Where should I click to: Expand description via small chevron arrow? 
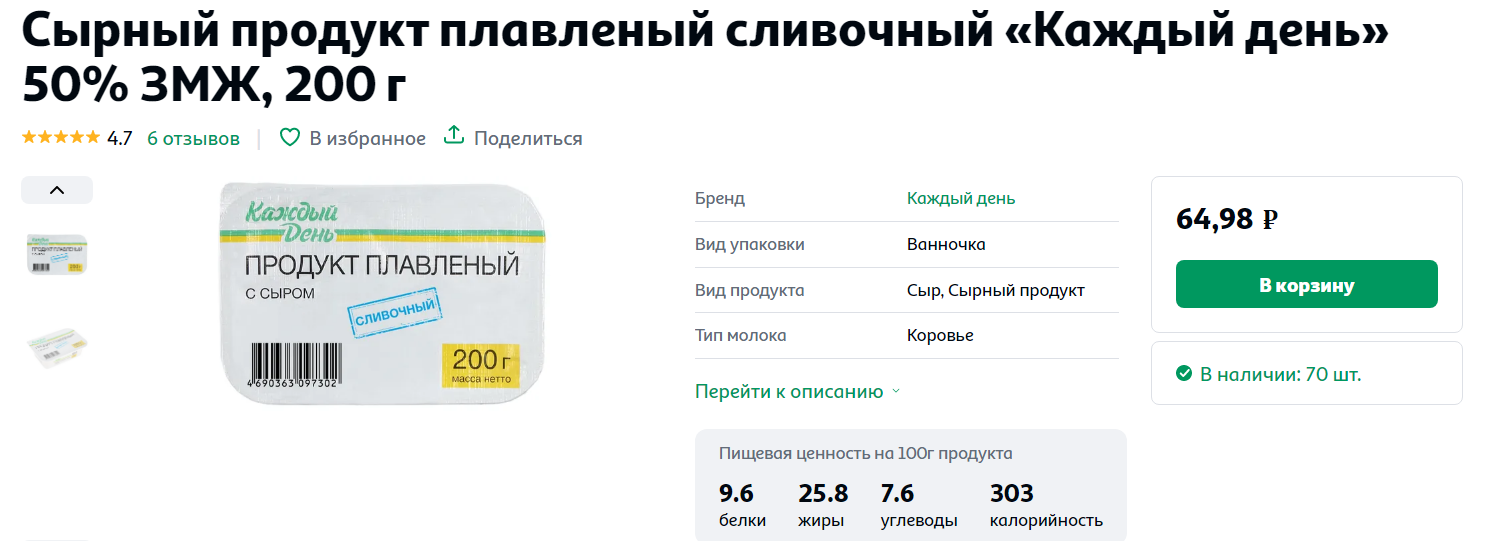pyautogui.click(x=896, y=392)
